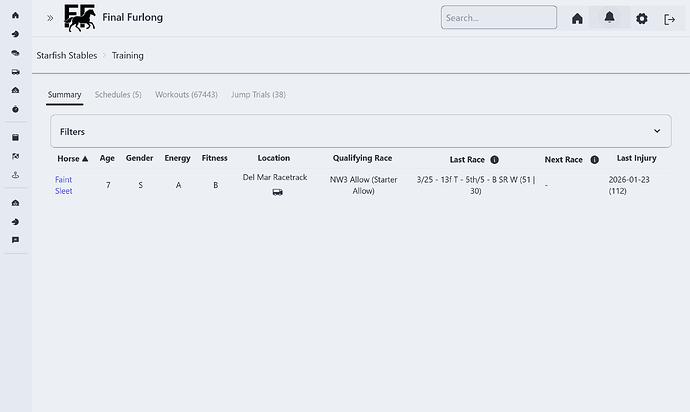
Task: Click the energy grade A cell
Action: [x=178, y=185]
